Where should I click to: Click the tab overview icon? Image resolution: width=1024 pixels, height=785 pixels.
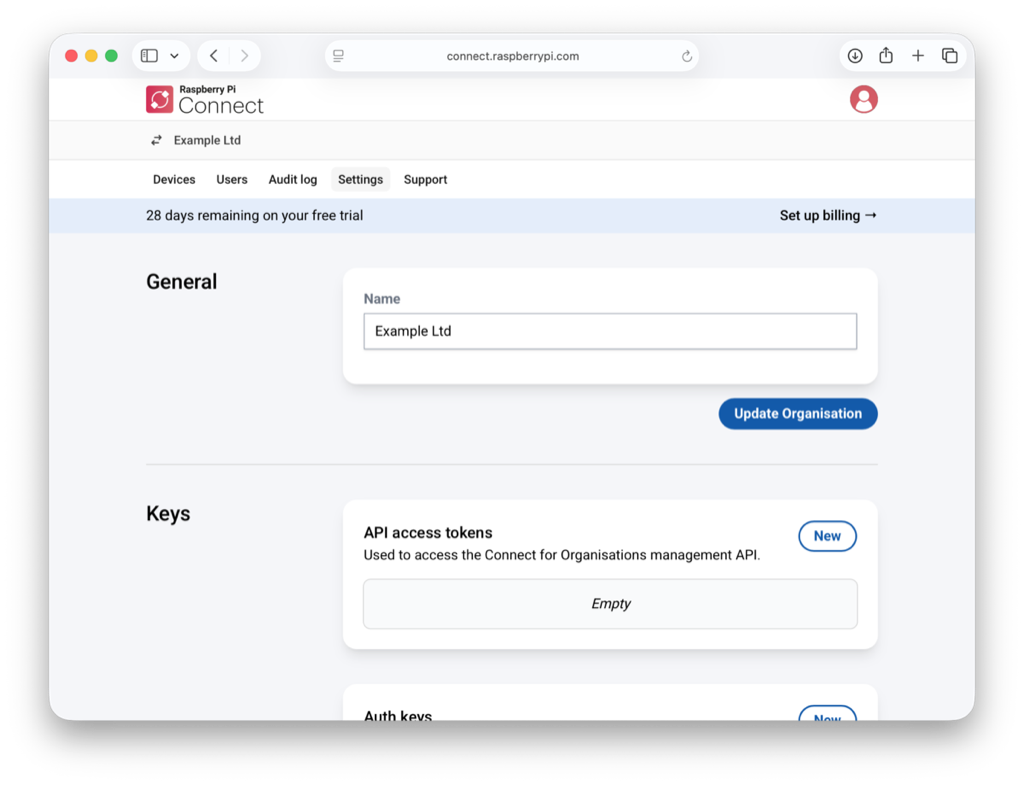[949, 56]
